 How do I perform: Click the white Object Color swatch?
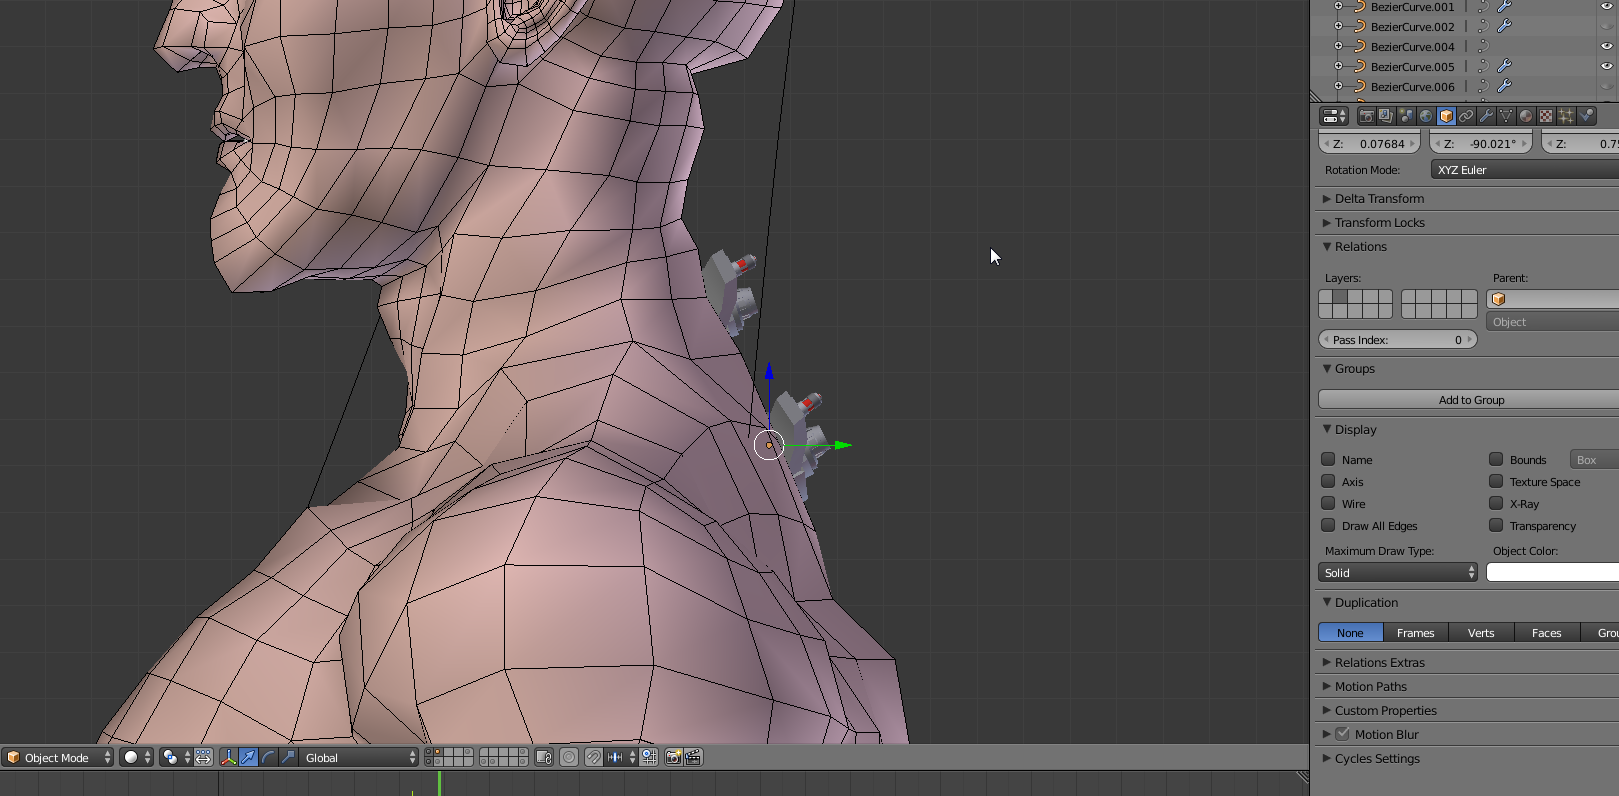click(1553, 573)
